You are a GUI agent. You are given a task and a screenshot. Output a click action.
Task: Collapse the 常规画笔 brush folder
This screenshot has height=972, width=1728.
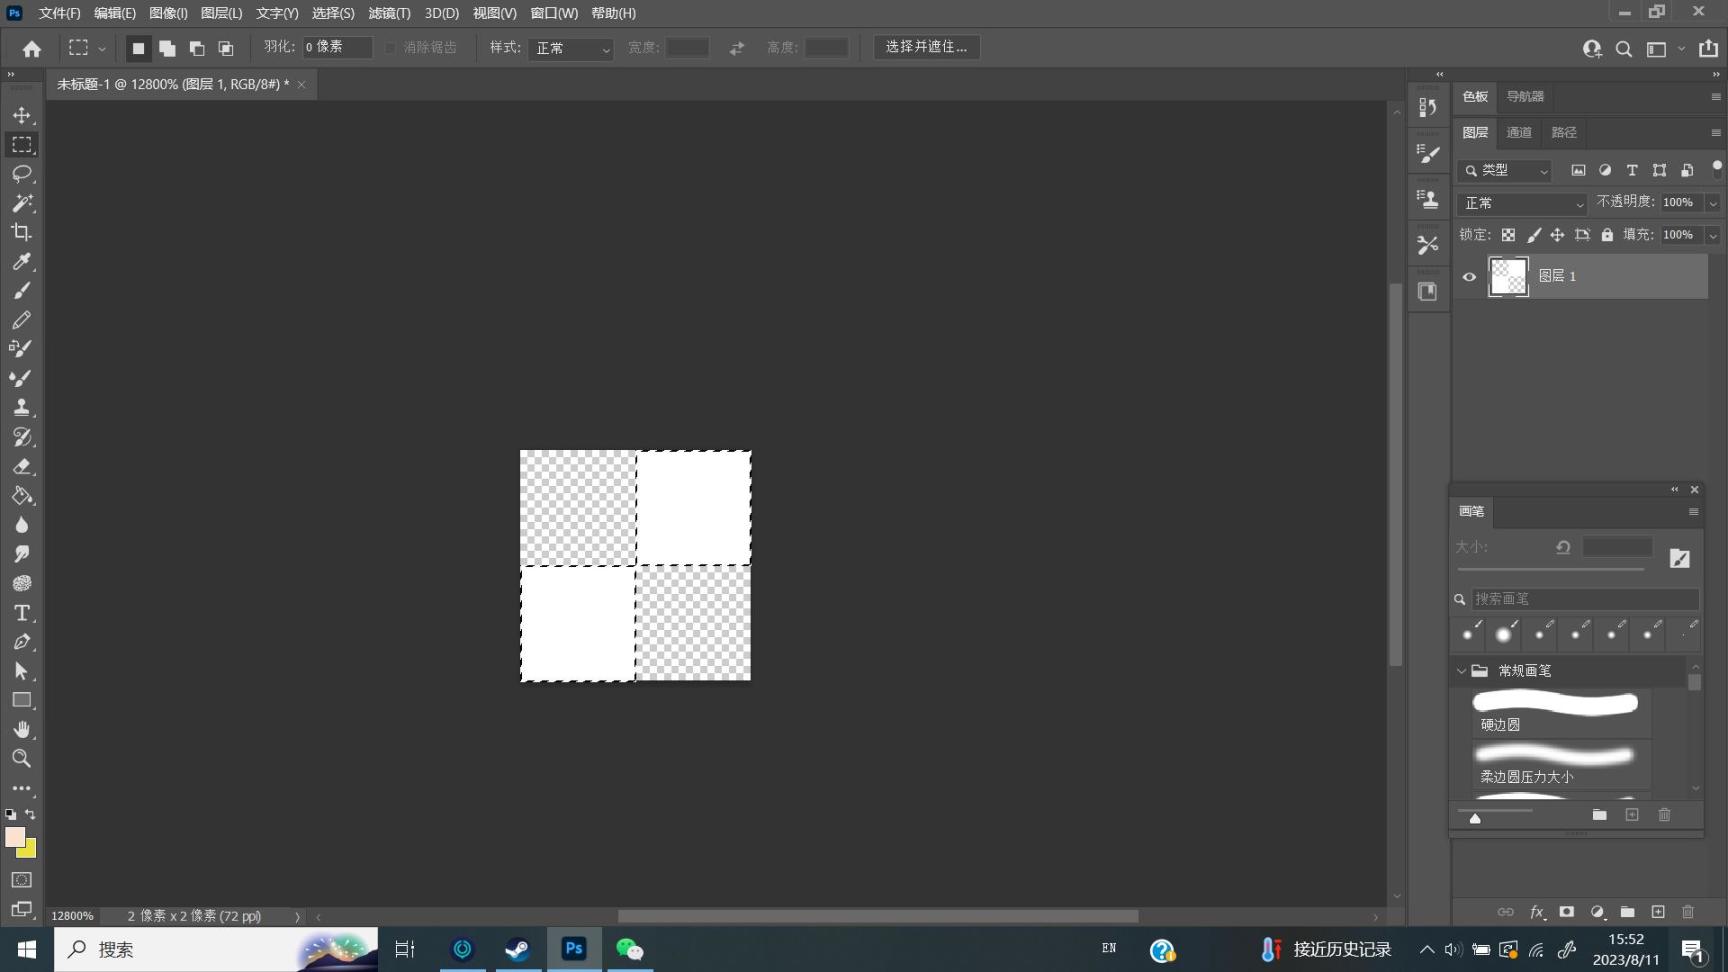[1462, 671]
